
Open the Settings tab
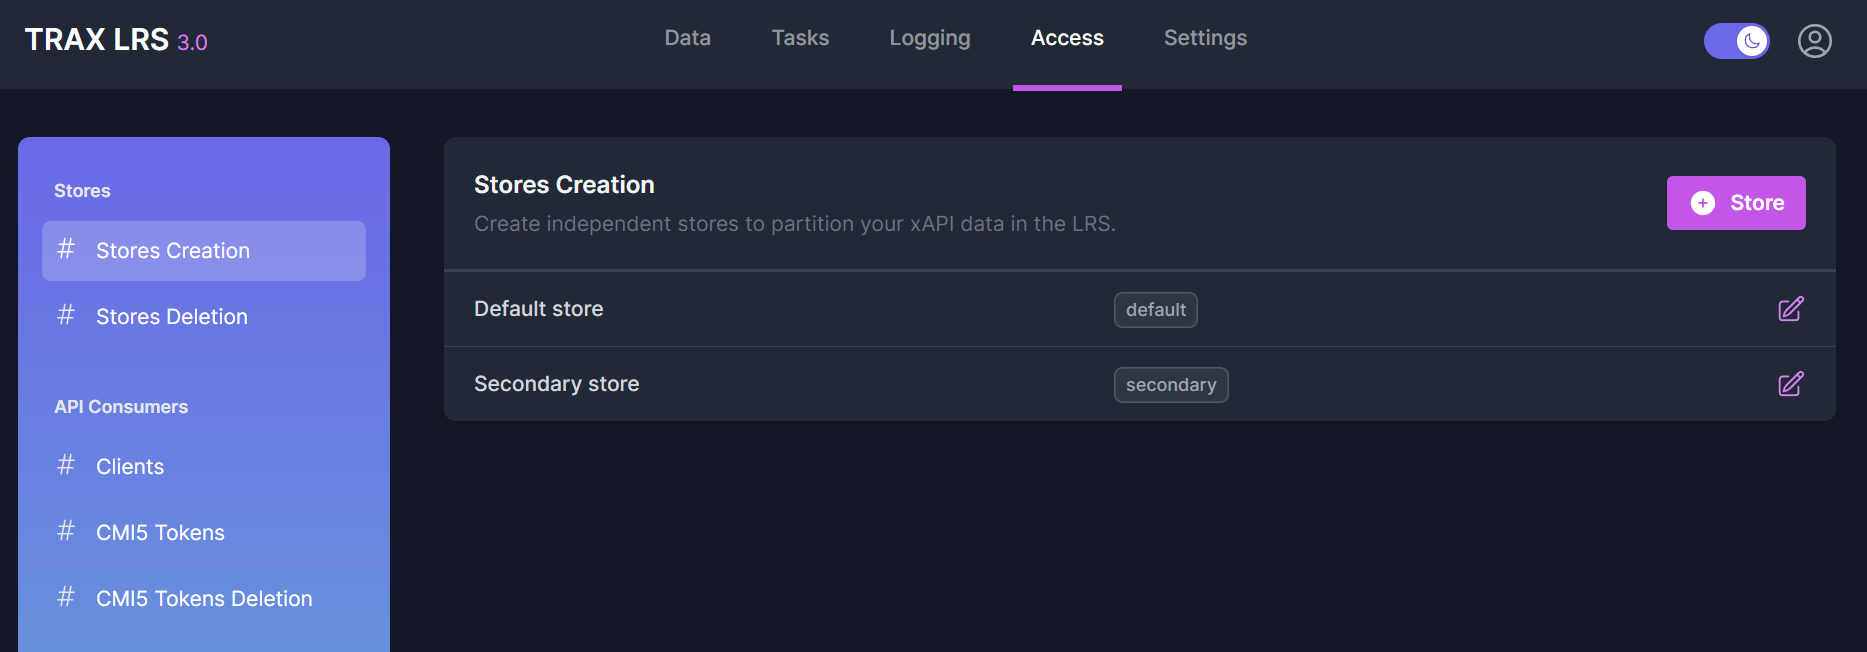click(1205, 38)
